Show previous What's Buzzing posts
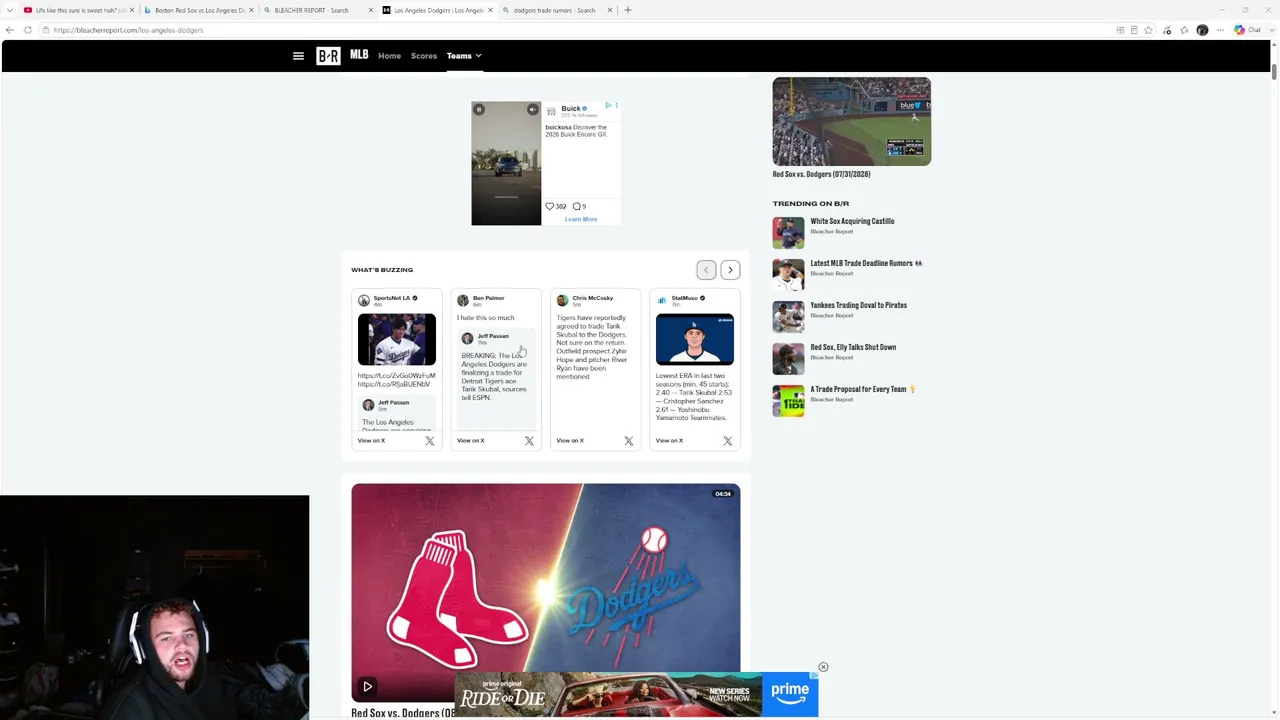1280x720 pixels. [706, 270]
